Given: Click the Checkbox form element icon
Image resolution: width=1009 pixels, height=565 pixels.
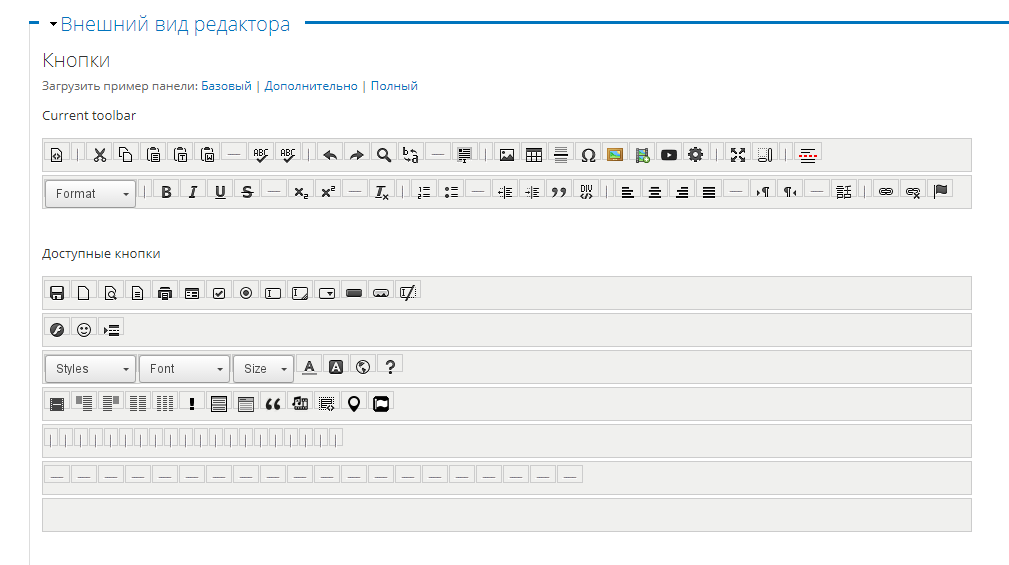Looking at the screenshot, I should pyautogui.click(x=219, y=293).
